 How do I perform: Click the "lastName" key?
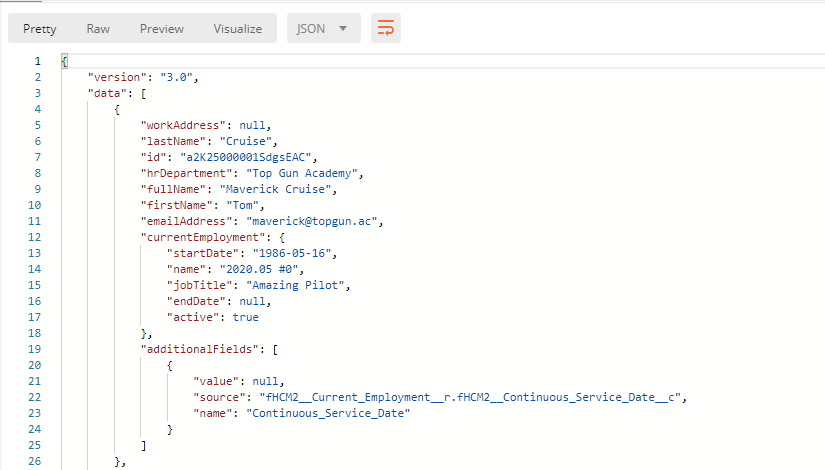point(173,141)
